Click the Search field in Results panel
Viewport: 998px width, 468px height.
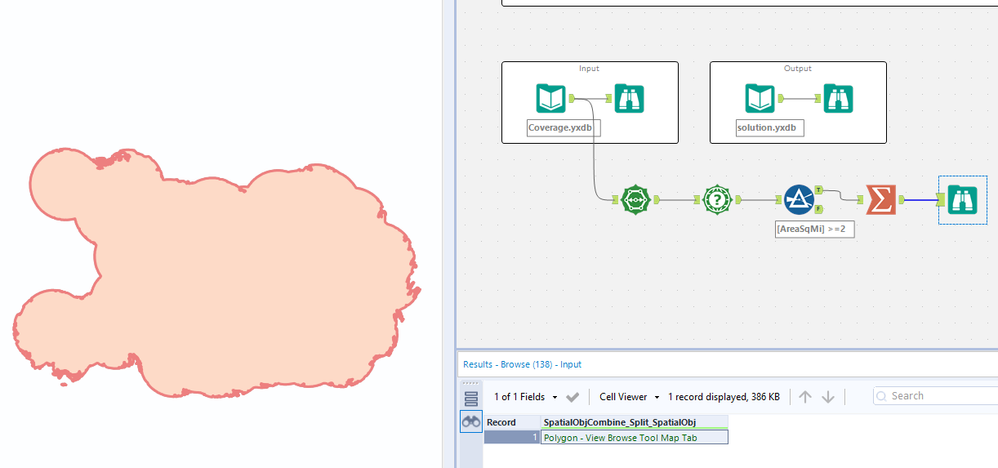[x=936, y=396]
